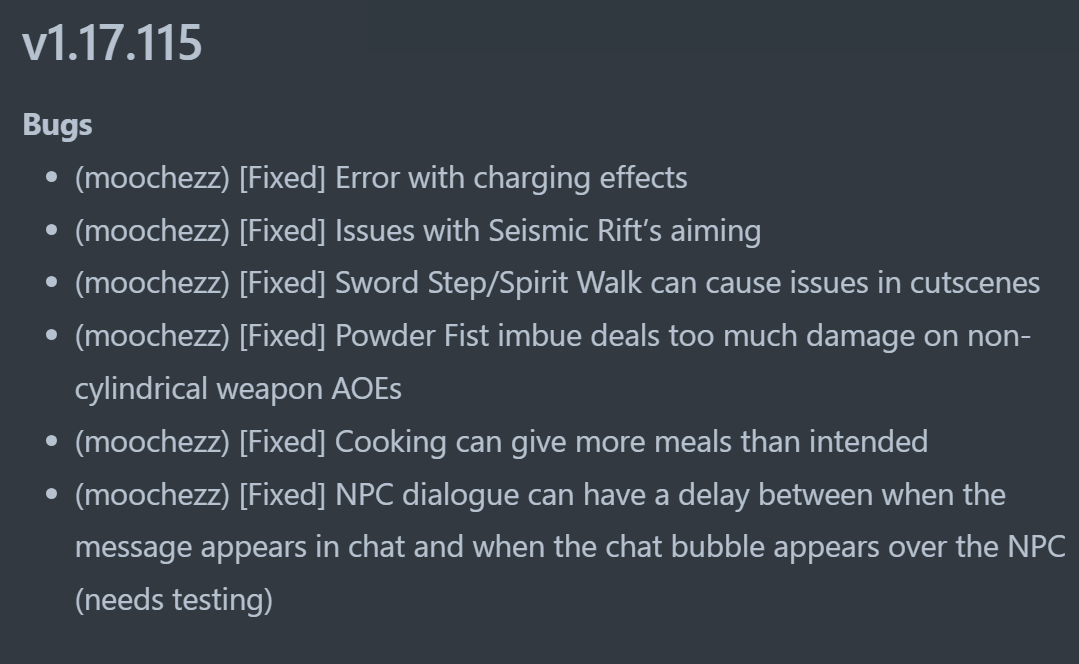This screenshot has width=1079, height=664.
Task: Select the Sword Step/Spirit Walk cutscenes entry
Action: click(687, 283)
